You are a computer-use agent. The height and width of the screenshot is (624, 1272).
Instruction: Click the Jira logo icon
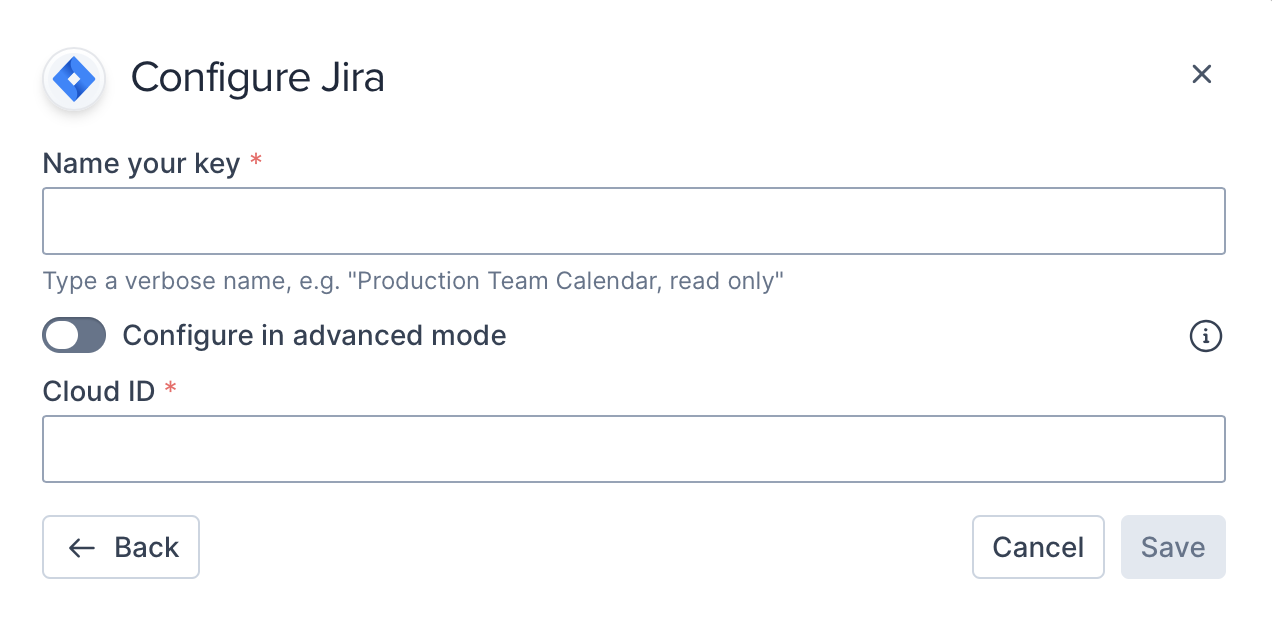click(74, 79)
